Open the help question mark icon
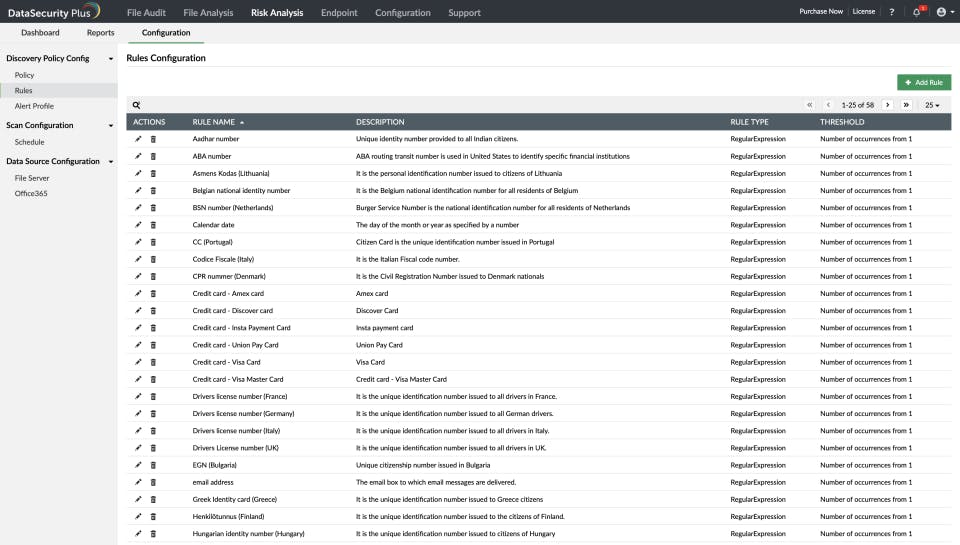This screenshot has height=545, width=960. pyautogui.click(x=892, y=13)
